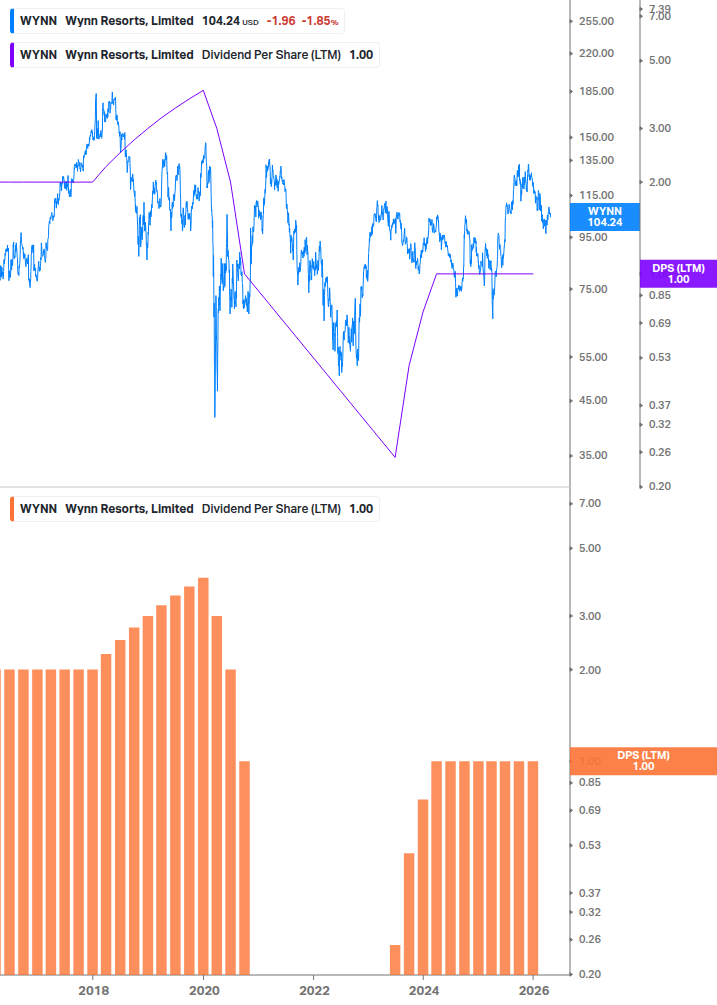Click the 220.00 price axis label

tap(597, 53)
